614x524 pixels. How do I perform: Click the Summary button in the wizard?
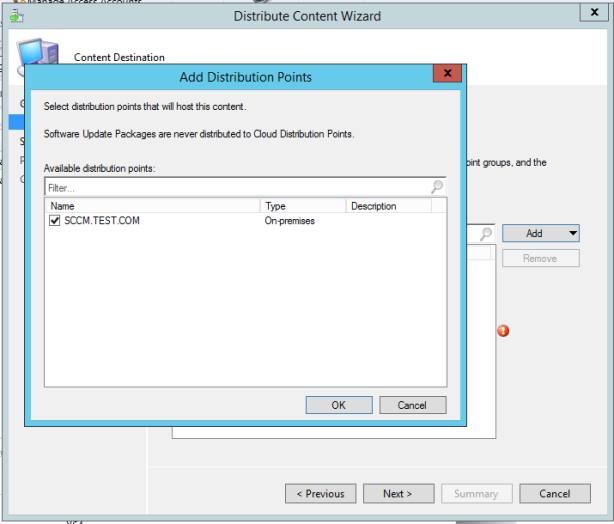click(x=477, y=493)
